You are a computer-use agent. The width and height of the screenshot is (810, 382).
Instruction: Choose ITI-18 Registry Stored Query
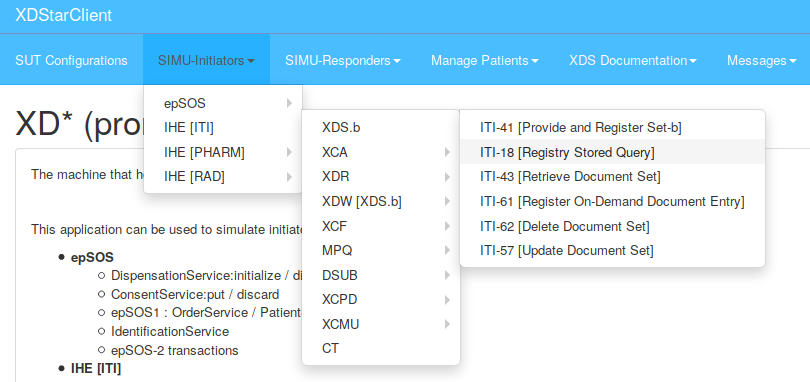tap(612, 152)
